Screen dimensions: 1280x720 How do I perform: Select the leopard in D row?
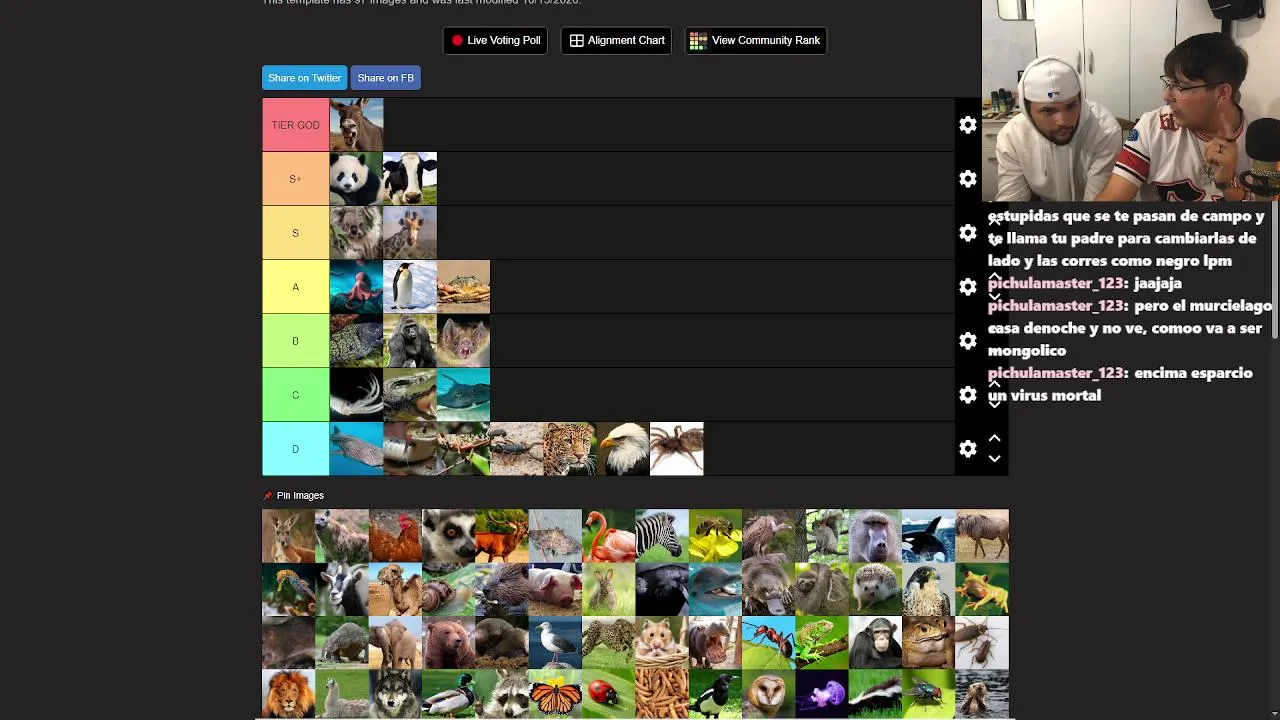pos(570,449)
